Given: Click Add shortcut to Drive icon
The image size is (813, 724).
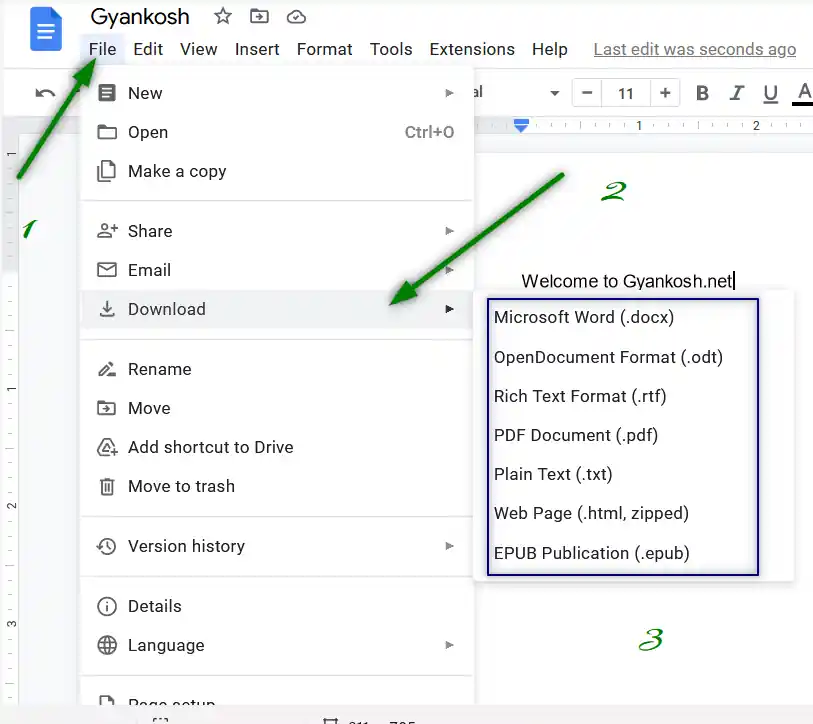Looking at the screenshot, I should click(107, 447).
